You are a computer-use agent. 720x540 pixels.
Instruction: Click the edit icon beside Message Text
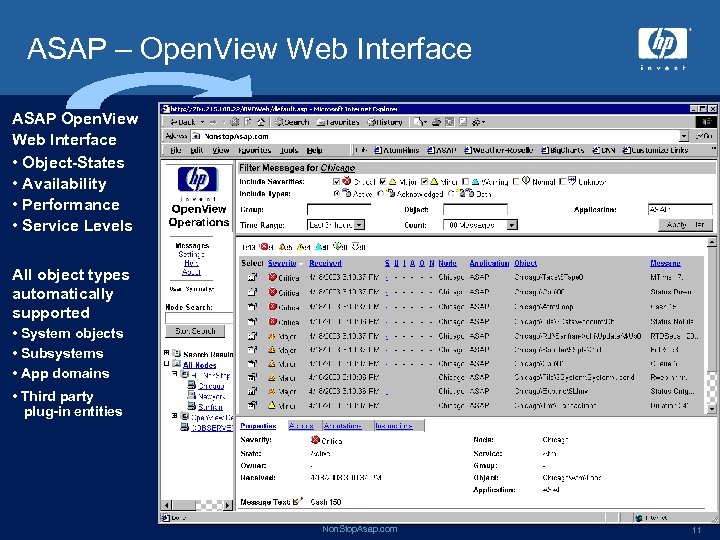pos(298,501)
